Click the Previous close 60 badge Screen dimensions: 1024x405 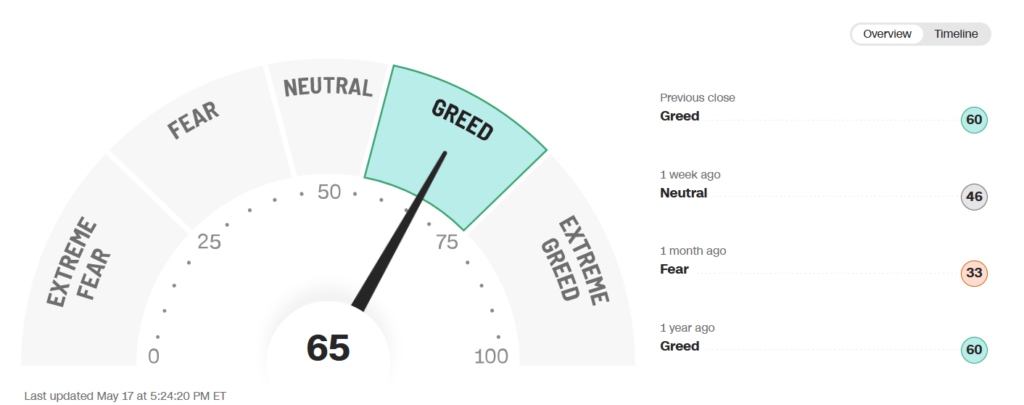pyautogui.click(x=974, y=120)
